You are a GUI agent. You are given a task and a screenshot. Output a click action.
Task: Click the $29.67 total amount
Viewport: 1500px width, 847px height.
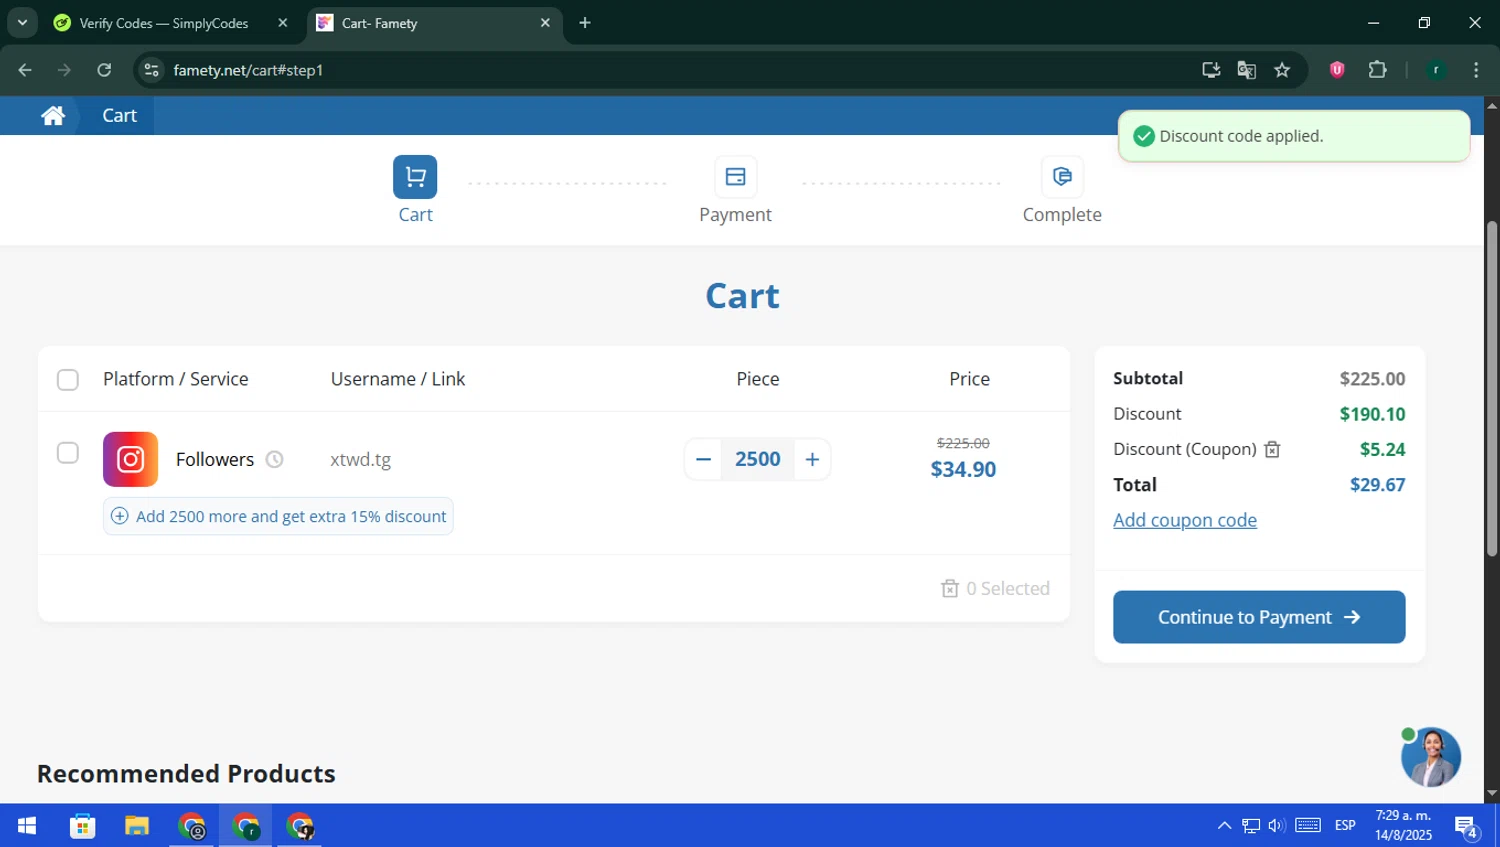pos(1377,485)
